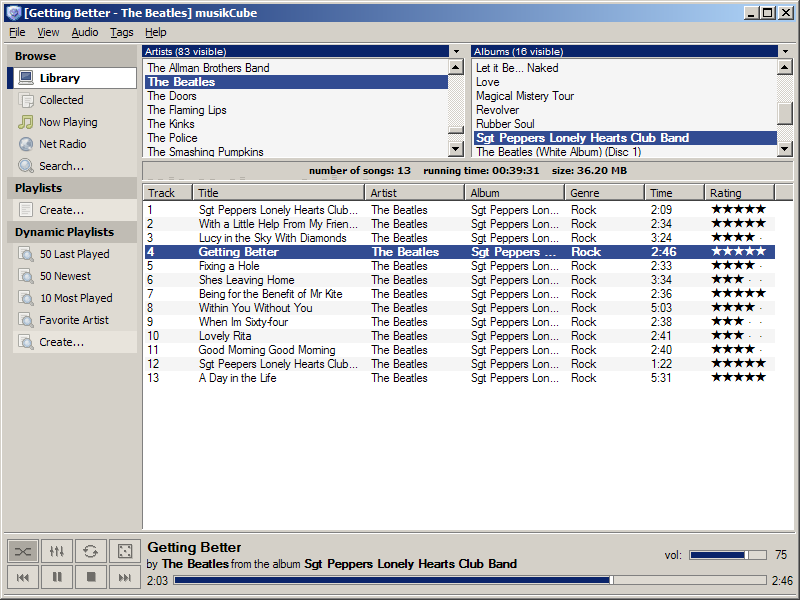
Task: Select Let it Be... Naked album
Action: point(625,68)
